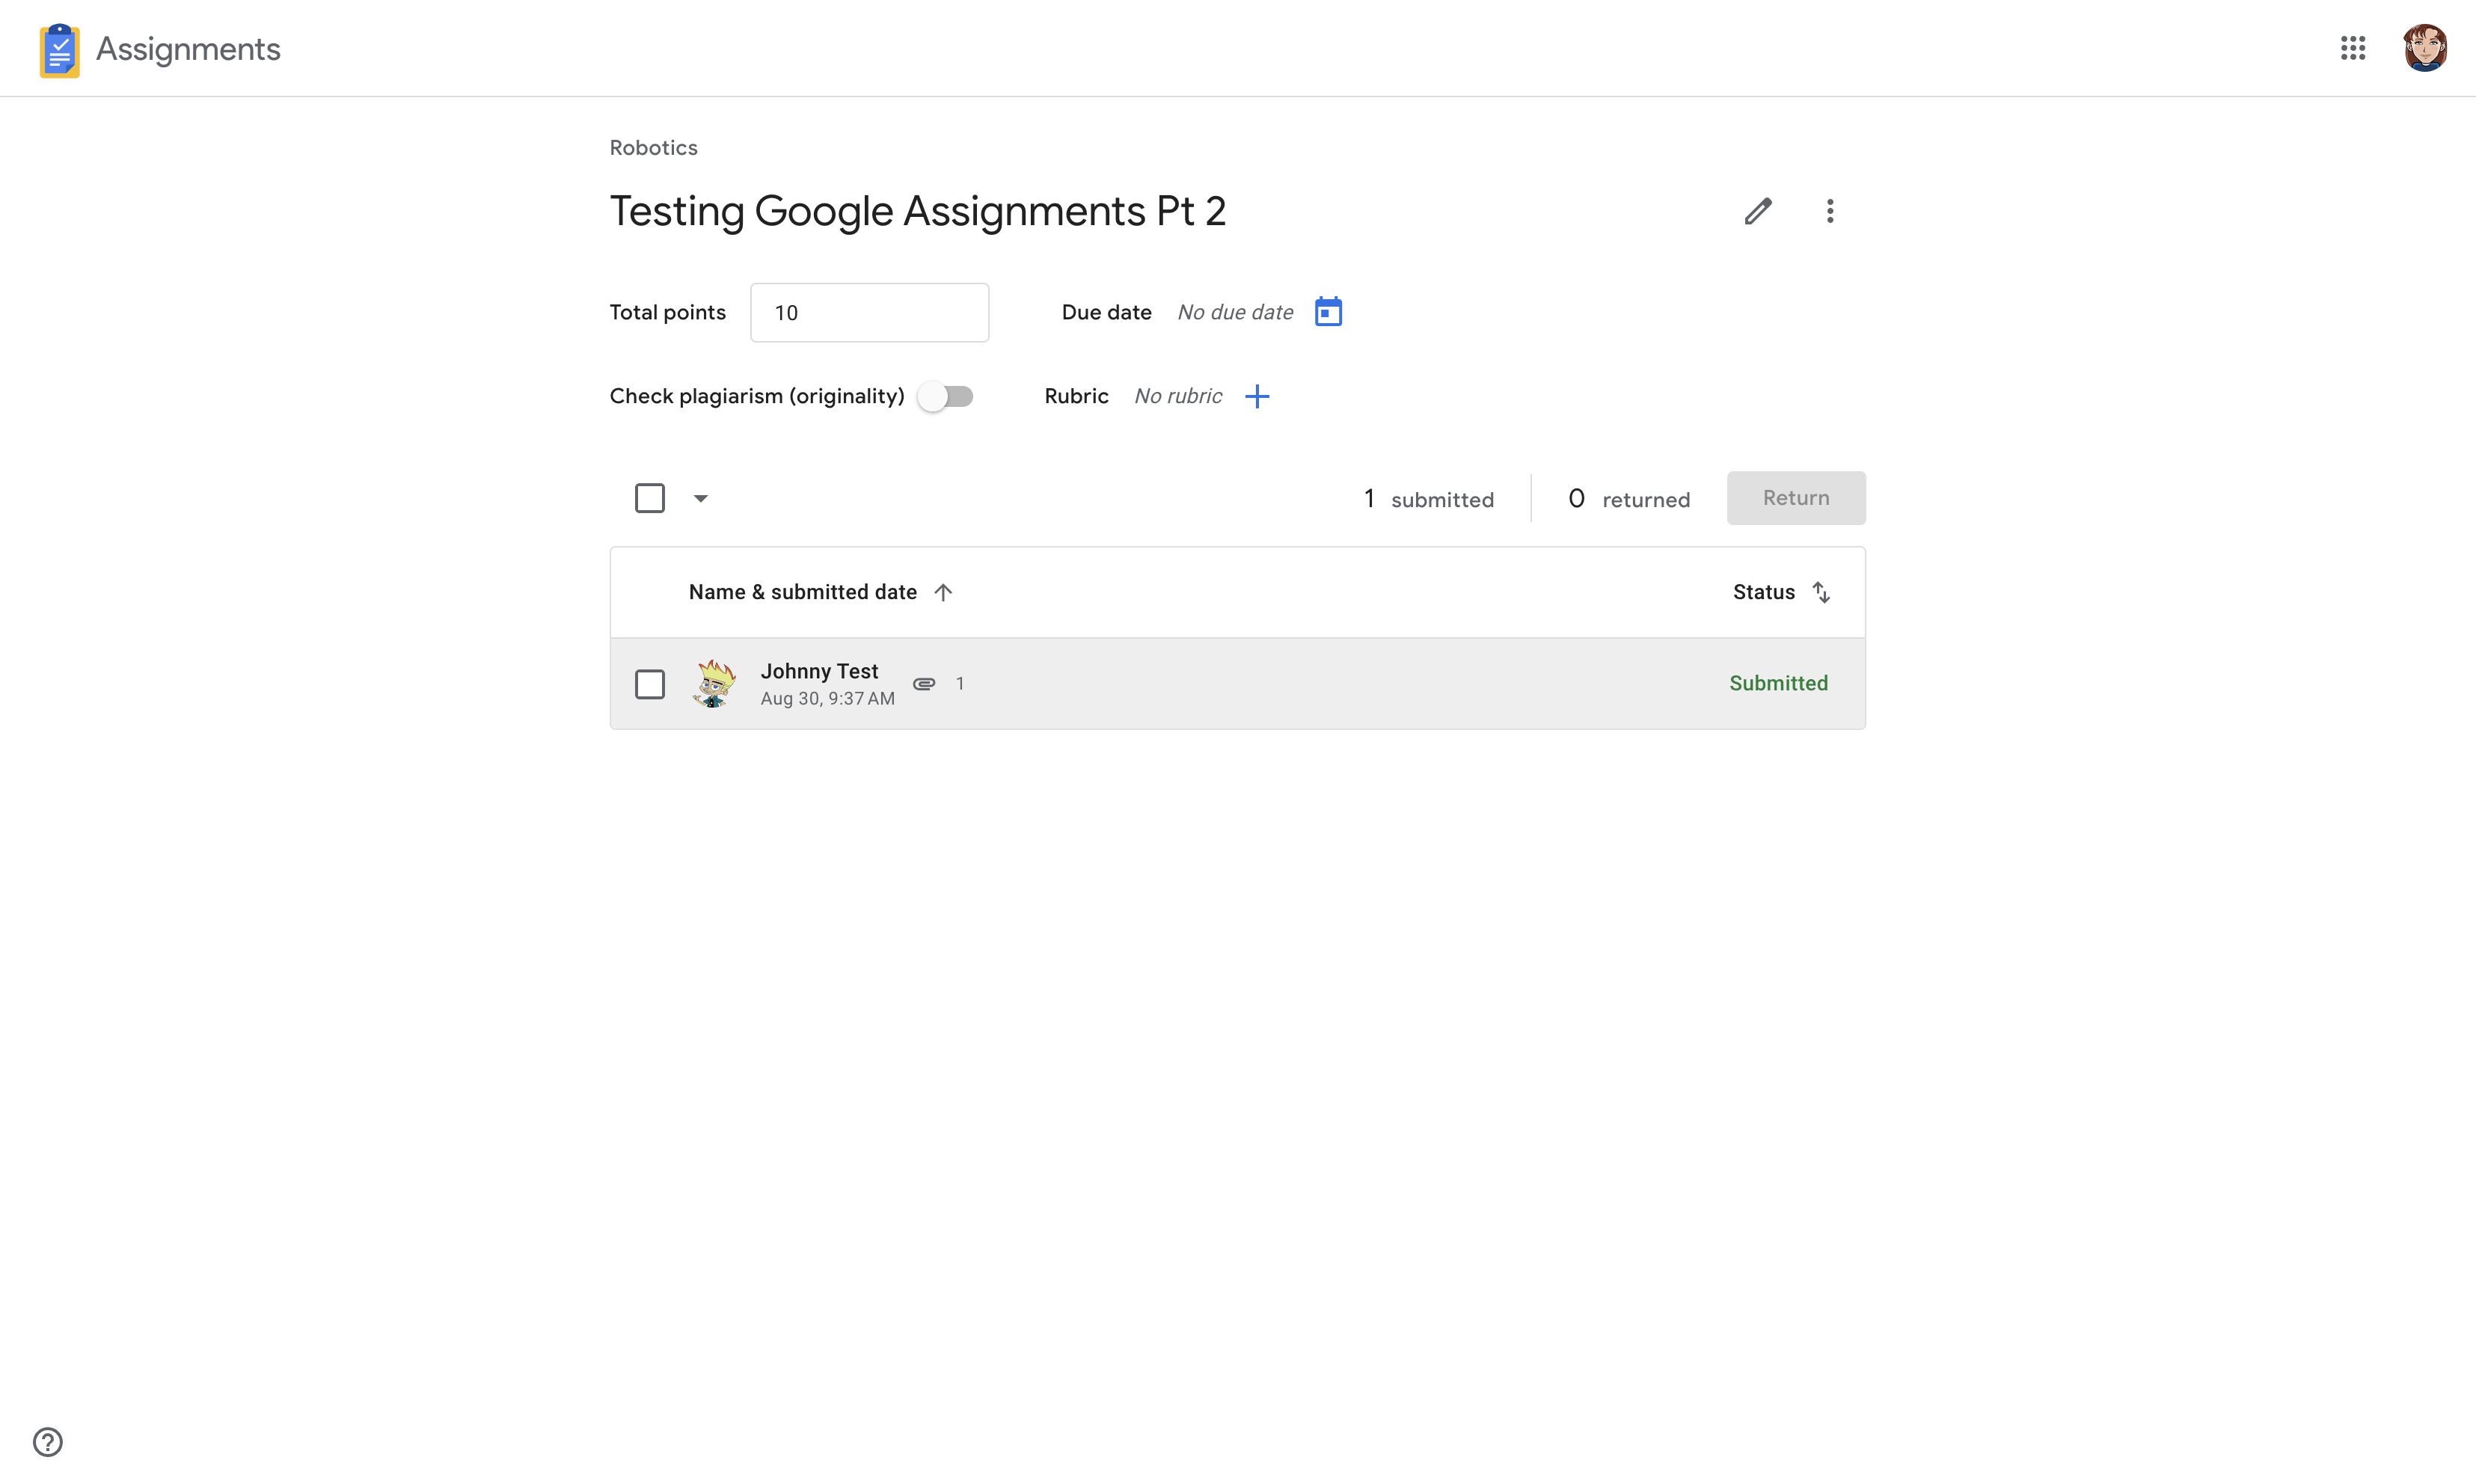2476x1484 pixels.
Task: Open the Google apps grid launcher
Action: (2353, 48)
